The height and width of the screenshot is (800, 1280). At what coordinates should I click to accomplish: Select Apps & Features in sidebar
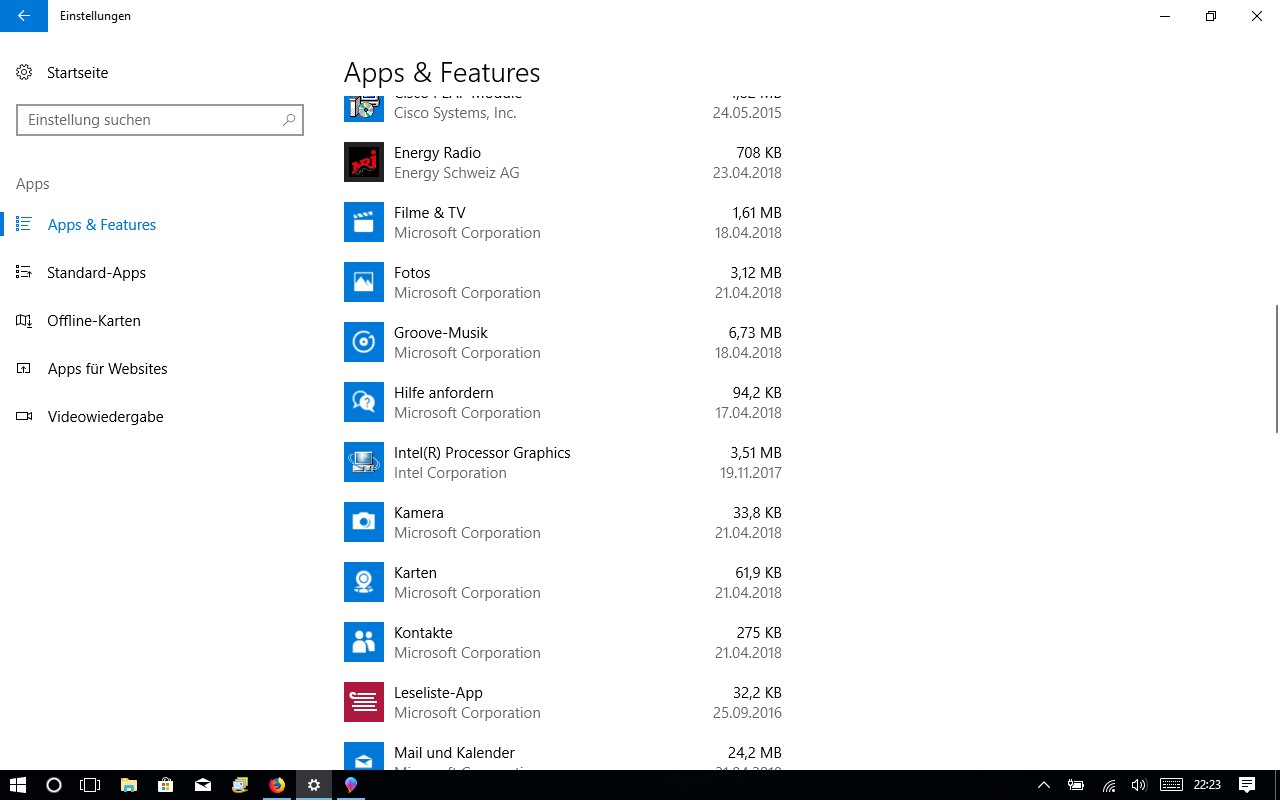tap(101, 225)
